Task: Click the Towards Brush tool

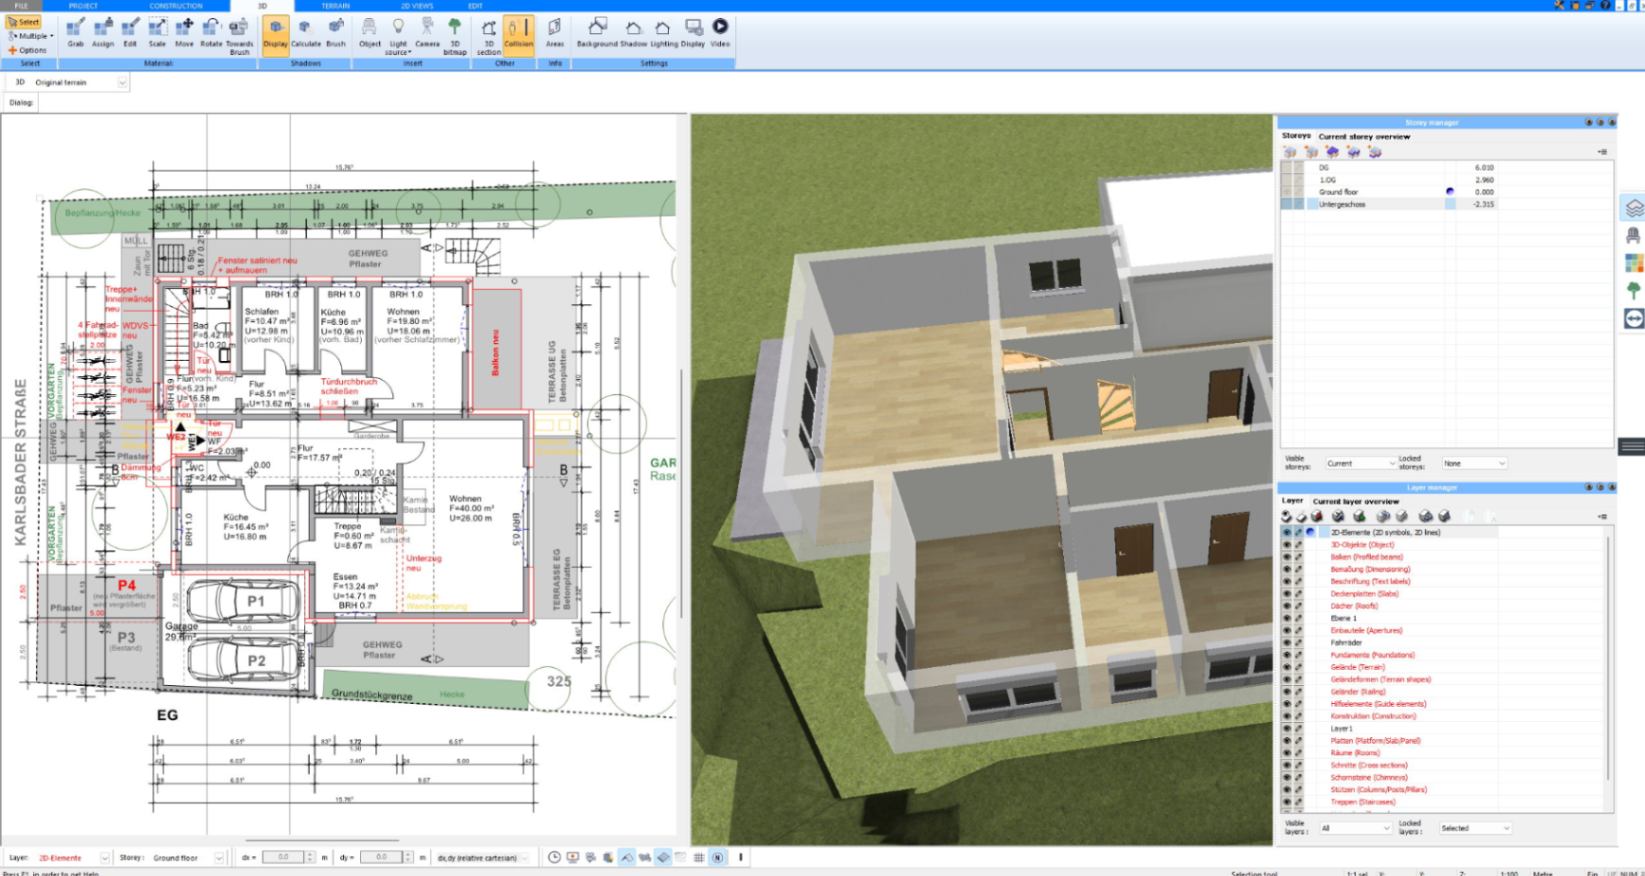Action: pyautogui.click(x=240, y=35)
